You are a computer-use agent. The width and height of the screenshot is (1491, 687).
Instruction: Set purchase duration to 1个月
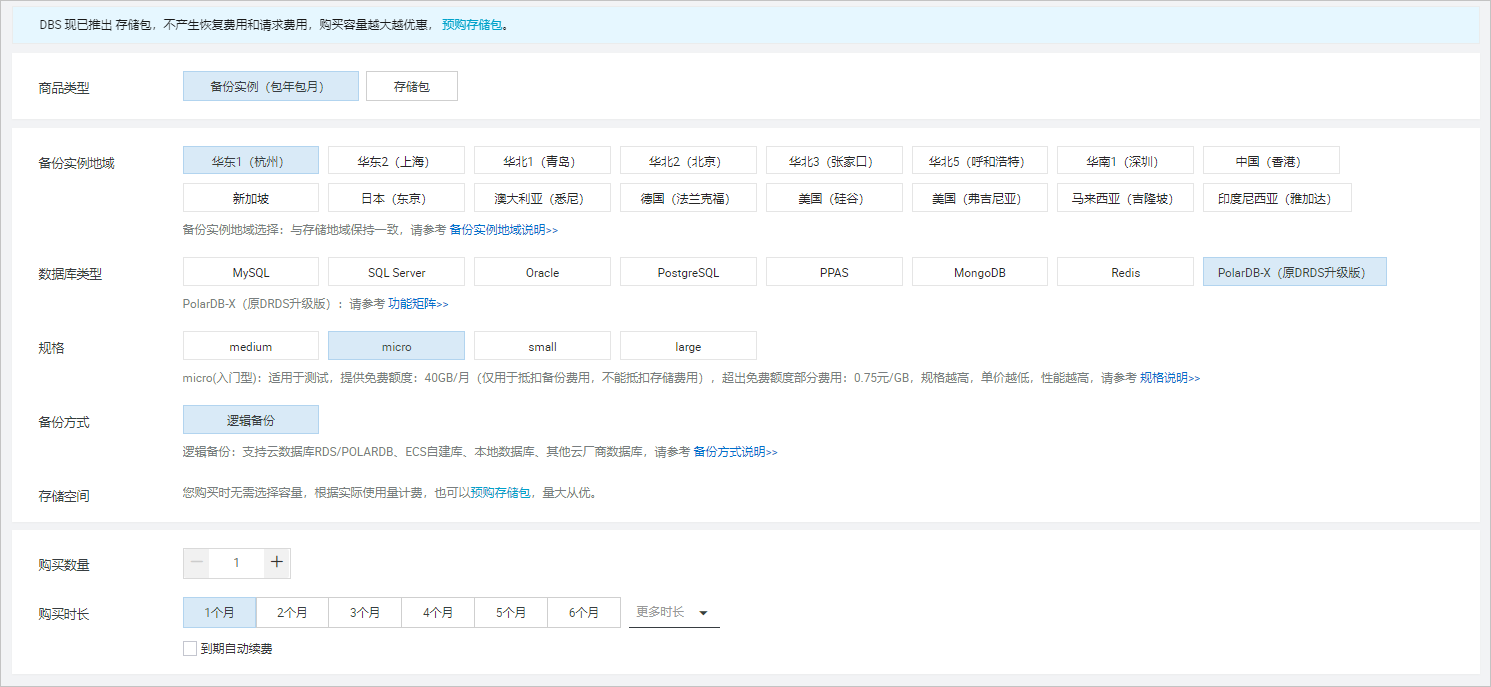tap(220, 612)
